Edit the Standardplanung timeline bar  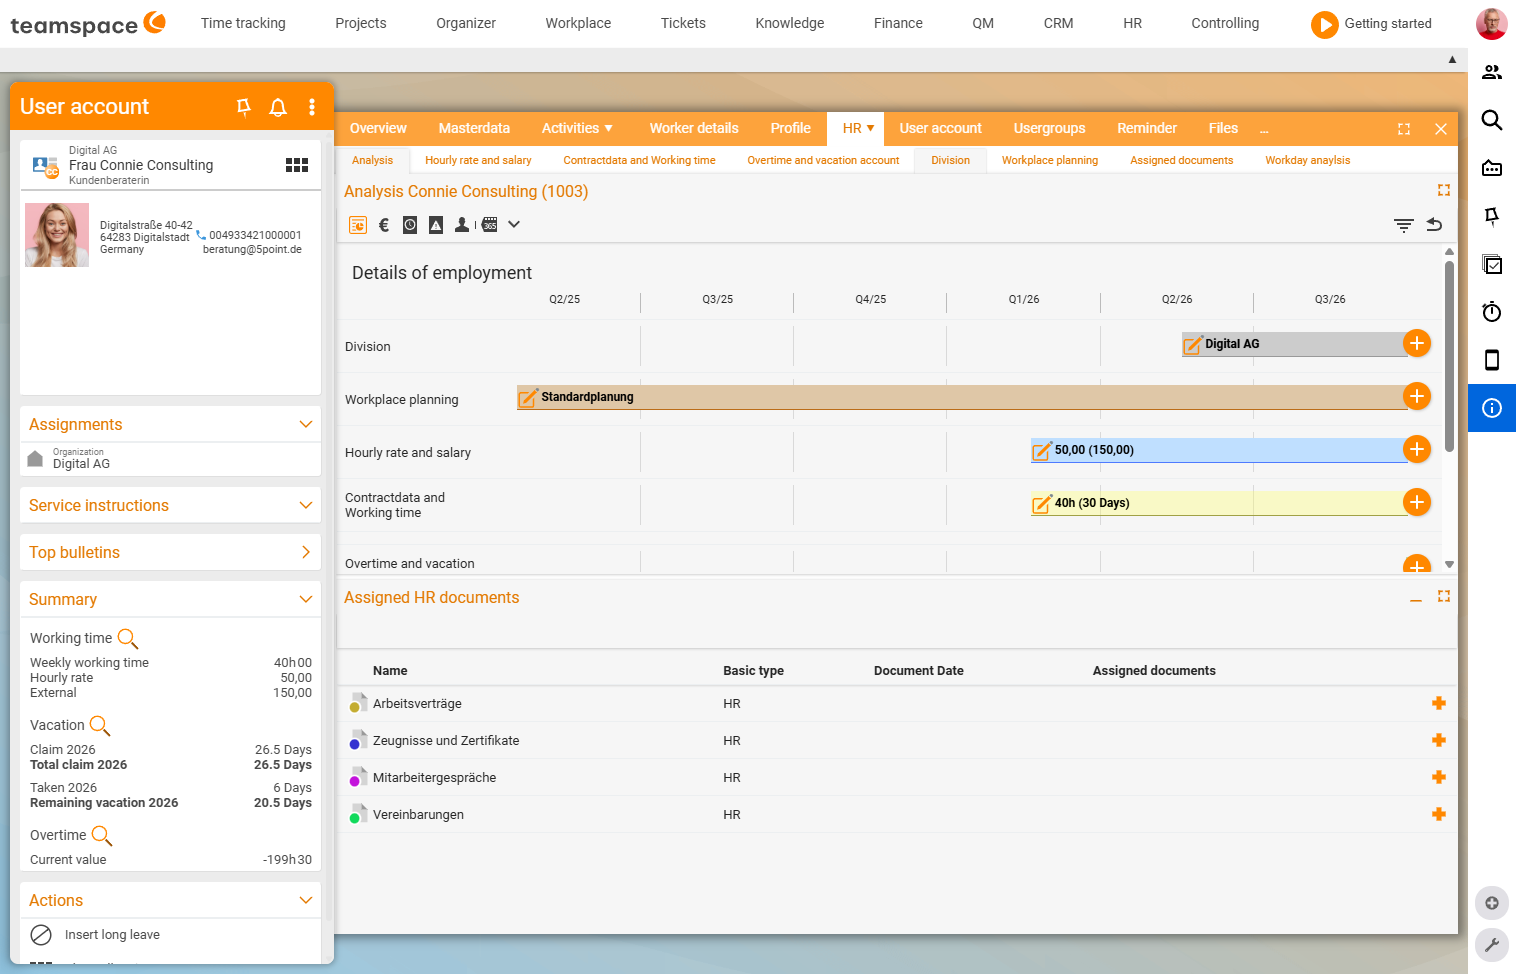coord(528,398)
